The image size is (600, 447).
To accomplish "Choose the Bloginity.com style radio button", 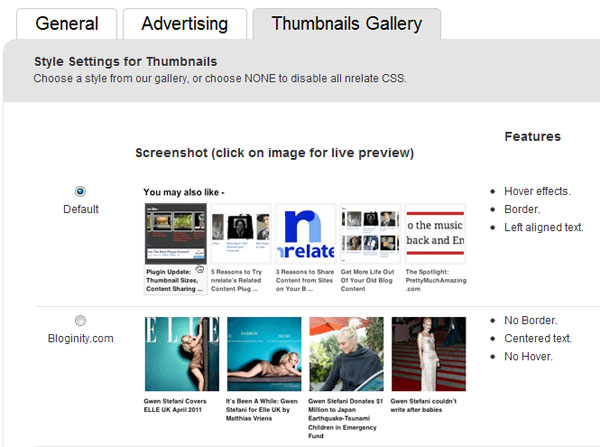I will click(80, 320).
